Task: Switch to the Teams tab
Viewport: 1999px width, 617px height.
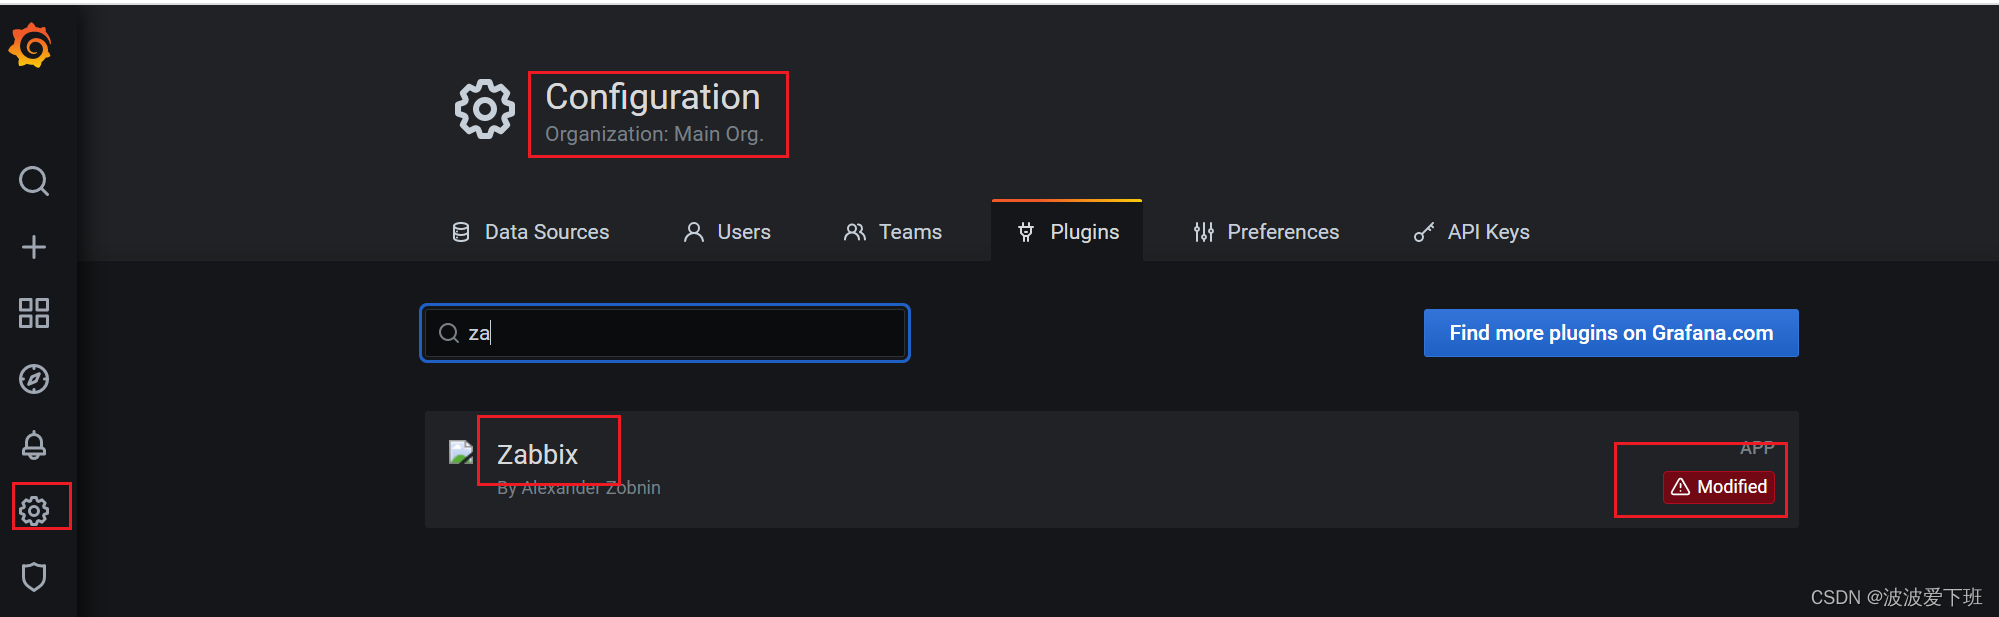Action: pos(893,232)
